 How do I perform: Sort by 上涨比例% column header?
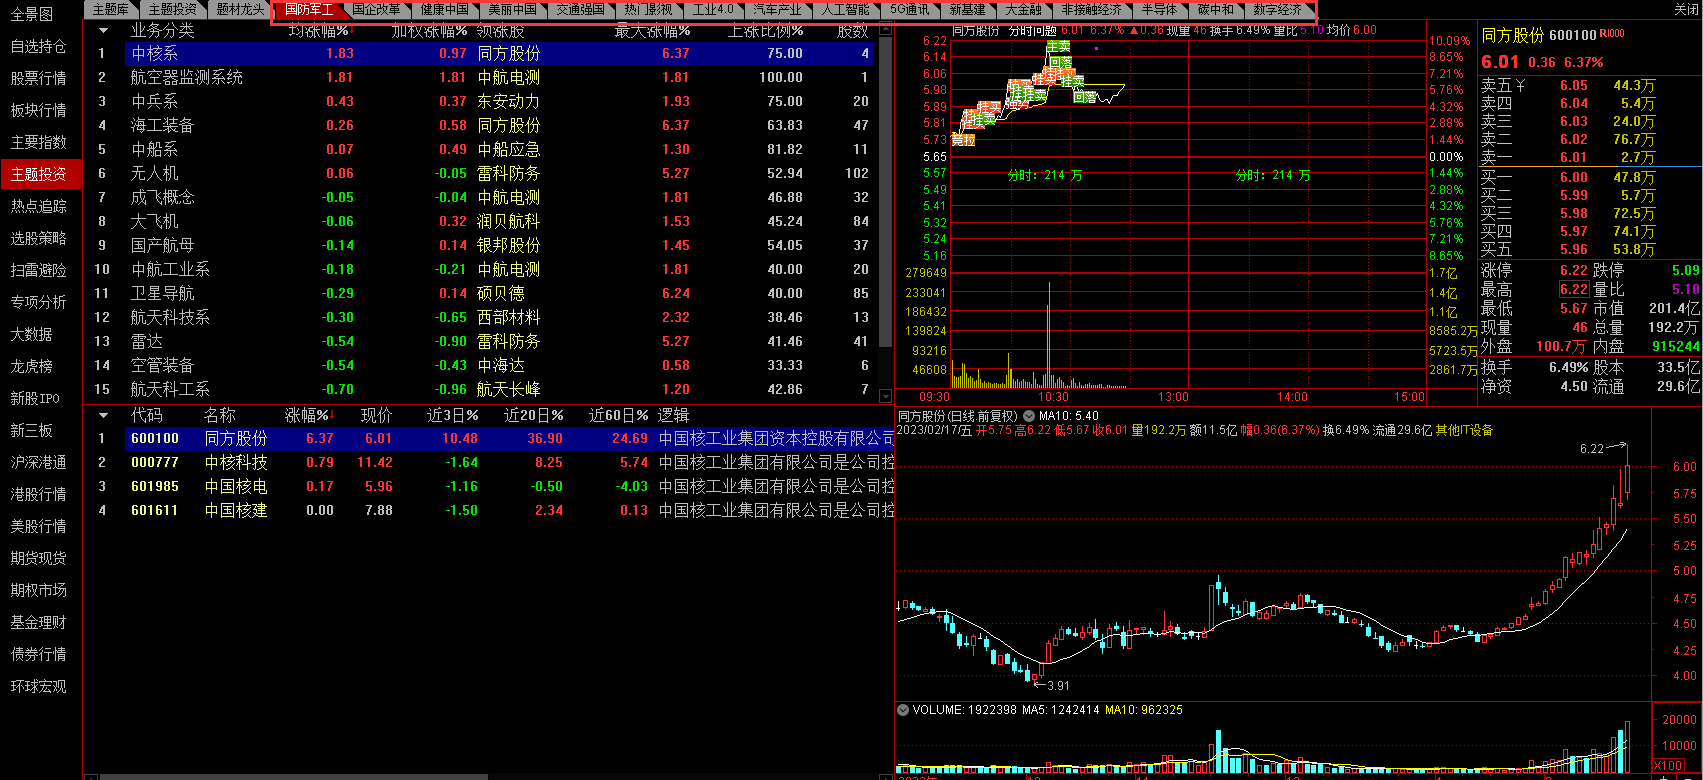point(765,31)
